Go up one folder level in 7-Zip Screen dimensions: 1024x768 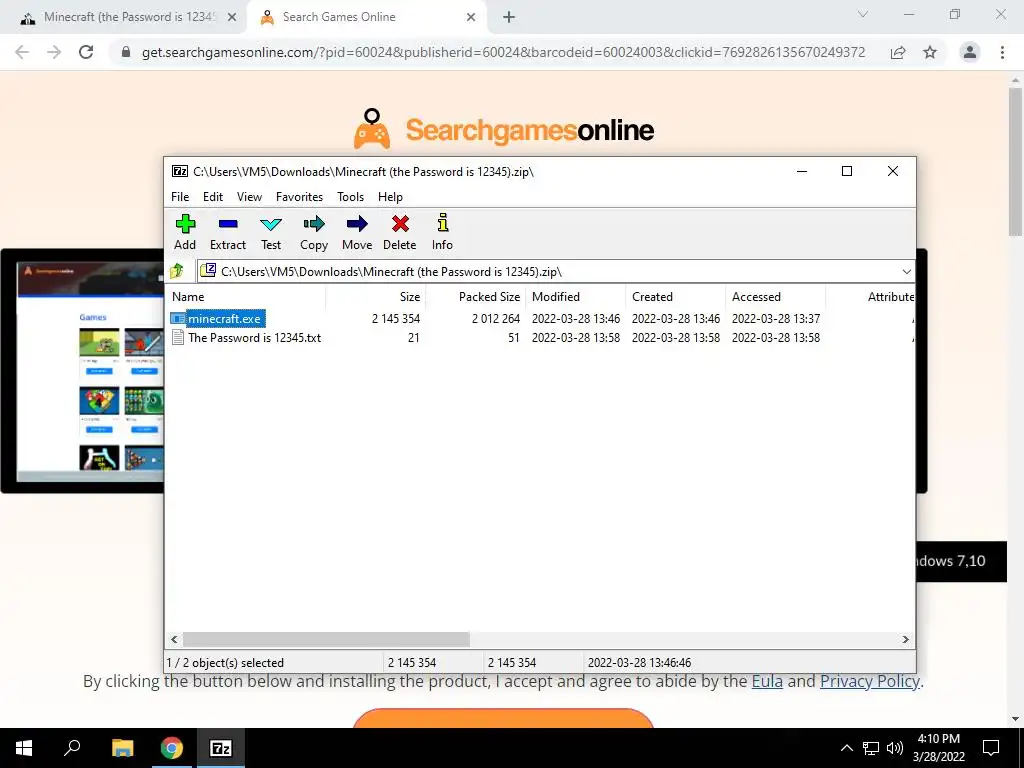[177, 271]
